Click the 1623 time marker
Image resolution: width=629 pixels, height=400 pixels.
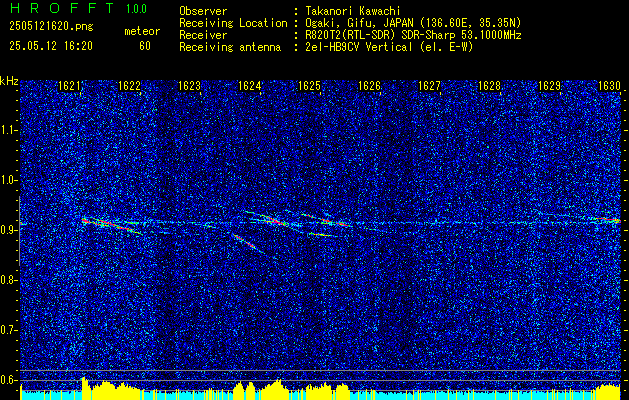click(189, 86)
